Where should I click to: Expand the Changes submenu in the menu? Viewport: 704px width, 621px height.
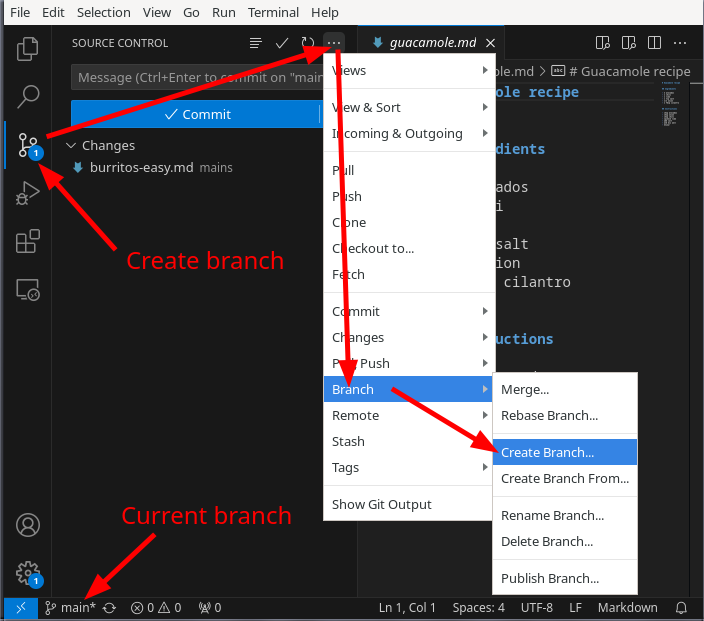[409, 337]
